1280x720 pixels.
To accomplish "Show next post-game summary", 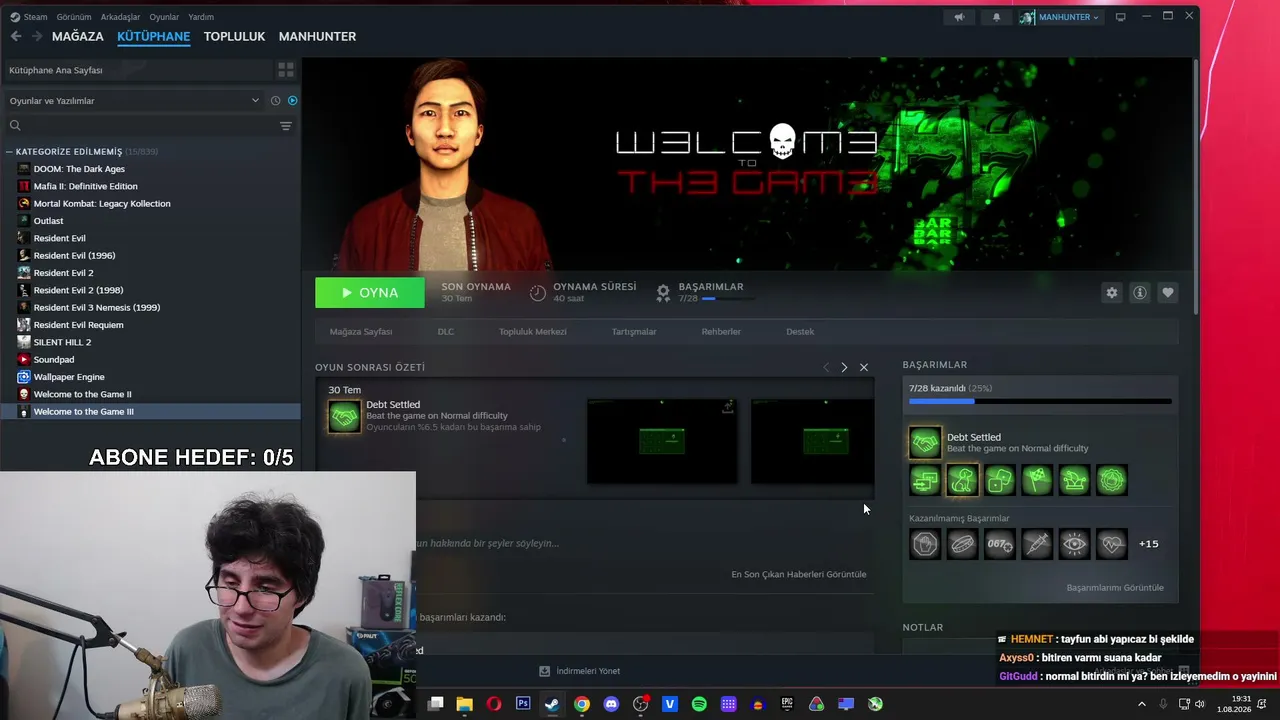I will coord(844,368).
